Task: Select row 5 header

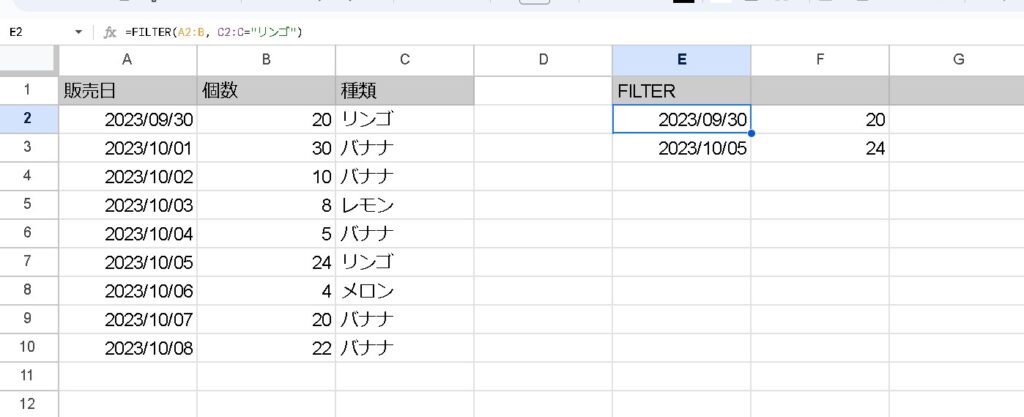Action: click(28, 205)
